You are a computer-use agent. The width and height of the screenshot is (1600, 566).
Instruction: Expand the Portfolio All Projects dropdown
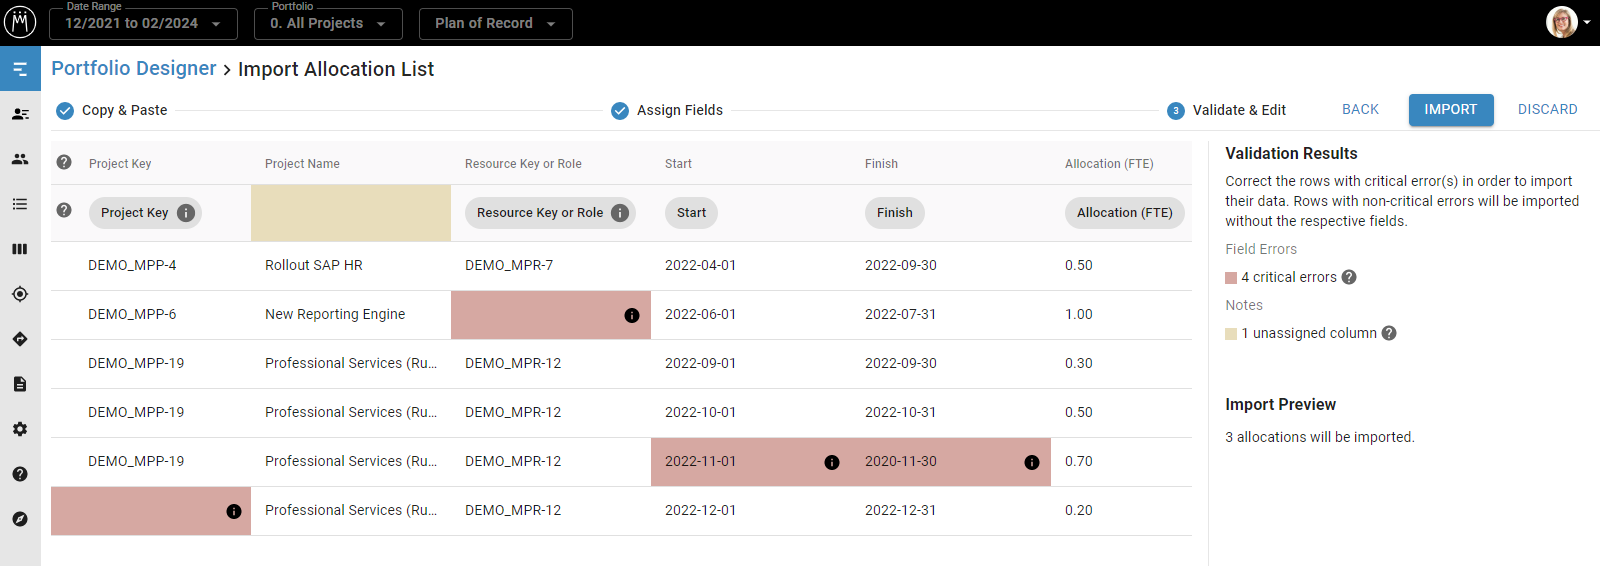328,23
